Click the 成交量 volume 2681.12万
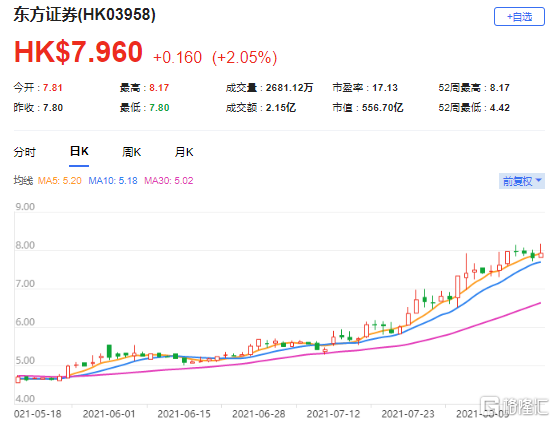Viewport: 555px width, 423px height. click(289, 87)
